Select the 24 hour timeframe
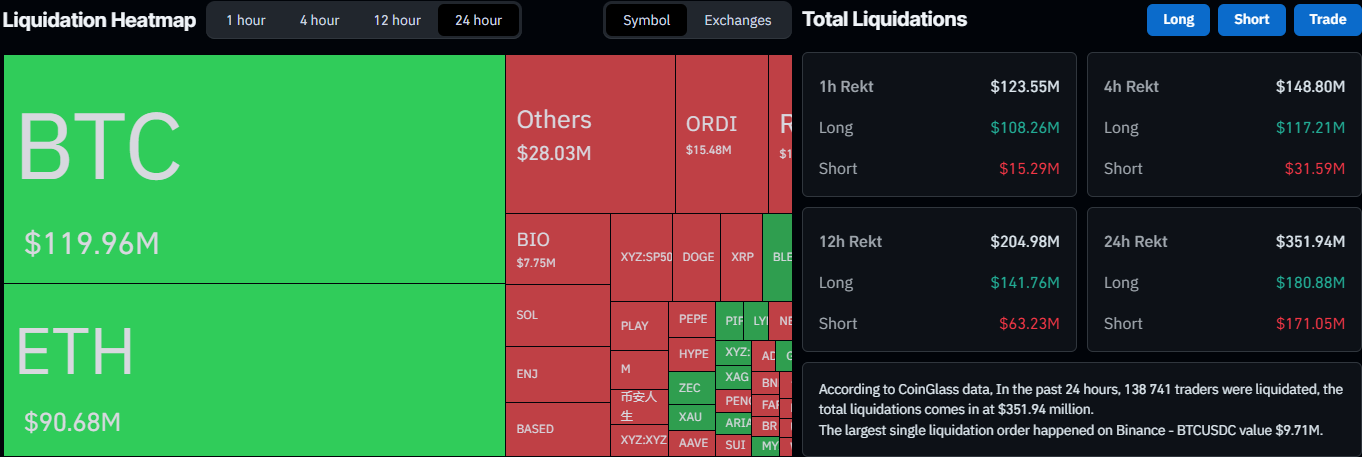This screenshot has height=457, width=1362. [478, 20]
